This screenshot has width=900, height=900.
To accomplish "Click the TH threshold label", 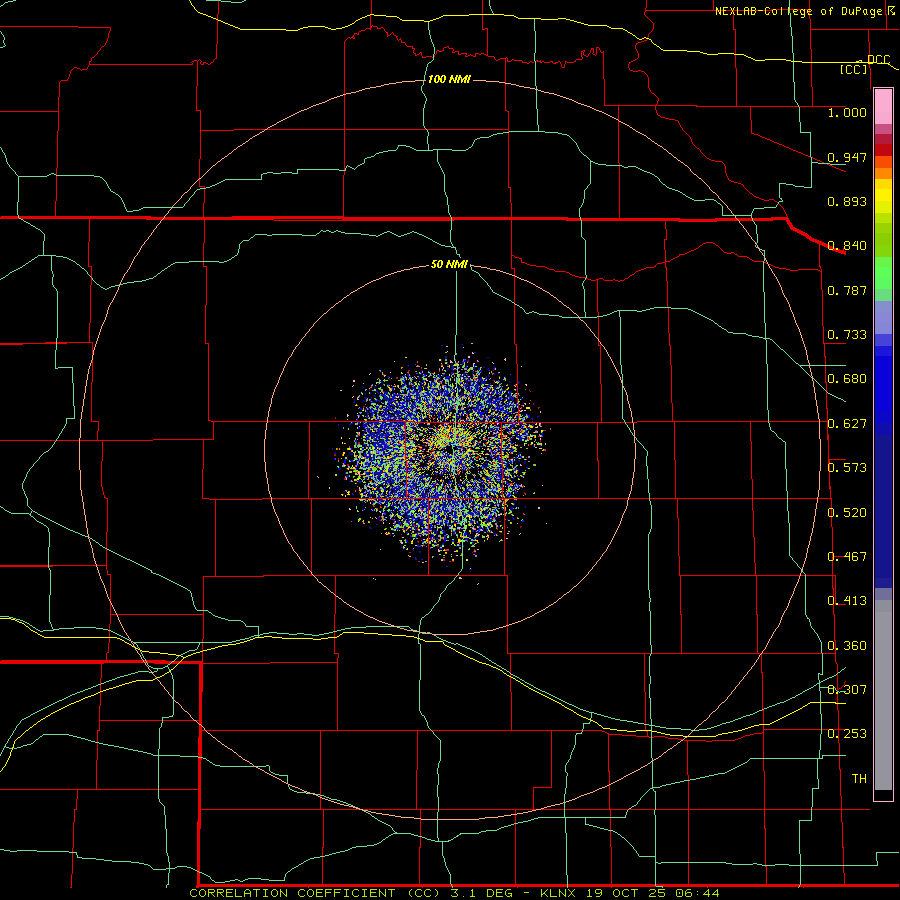I will click(x=859, y=779).
